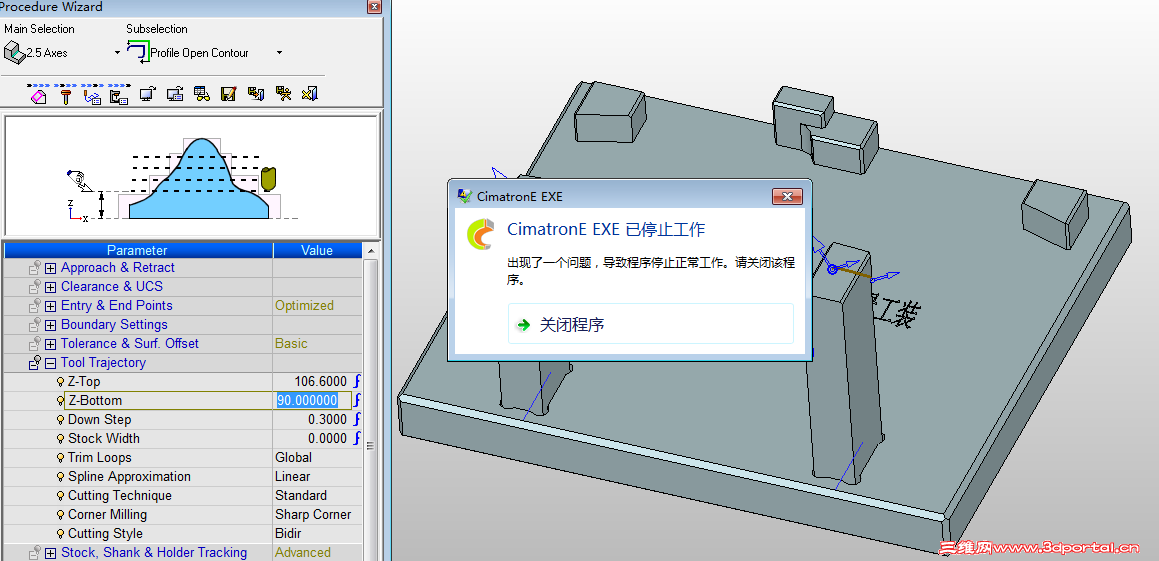Open the machine parameters step icon
This screenshot has height=561, width=1159.
click(119, 95)
